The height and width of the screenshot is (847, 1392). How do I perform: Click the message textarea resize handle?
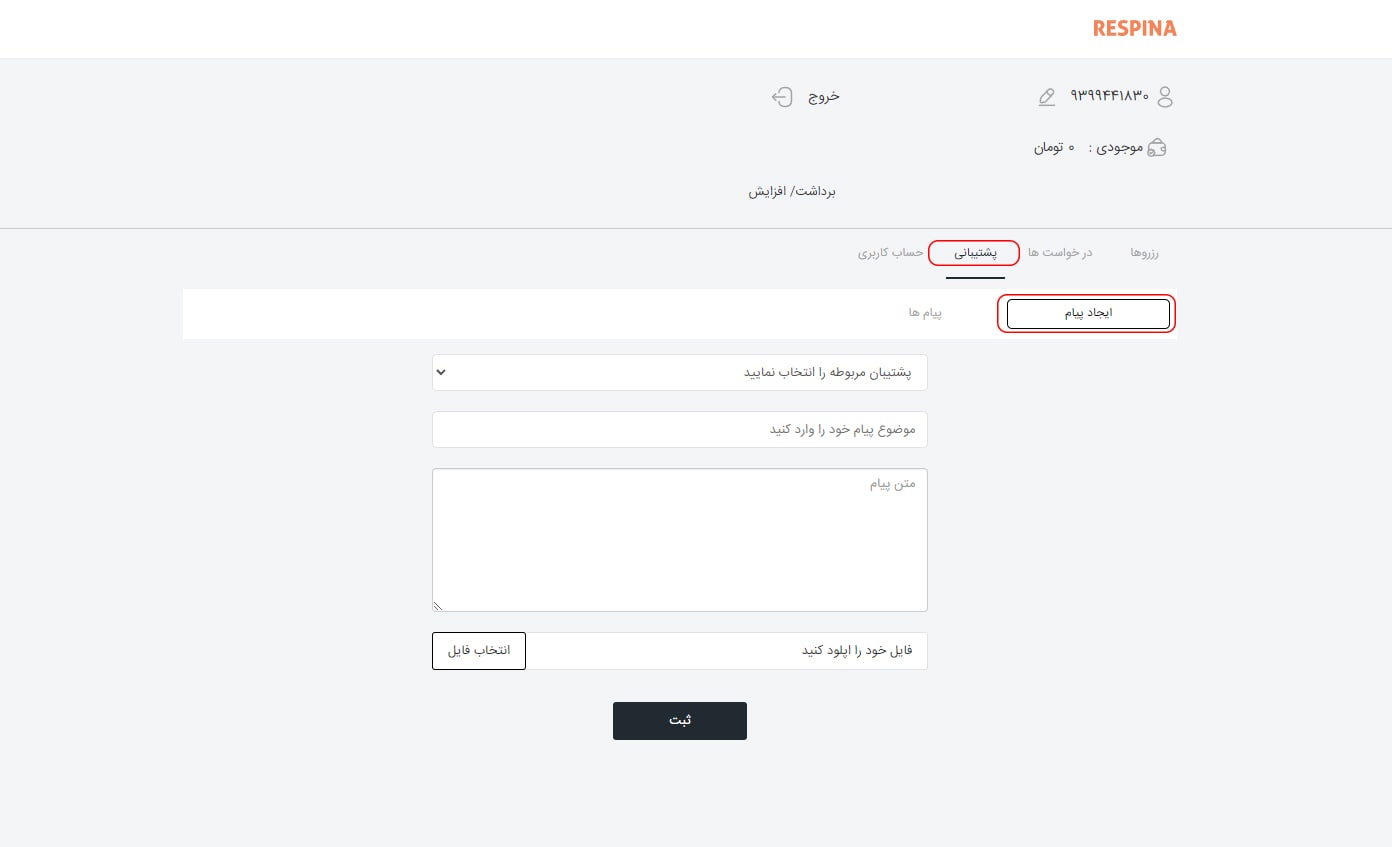(438, 605)
